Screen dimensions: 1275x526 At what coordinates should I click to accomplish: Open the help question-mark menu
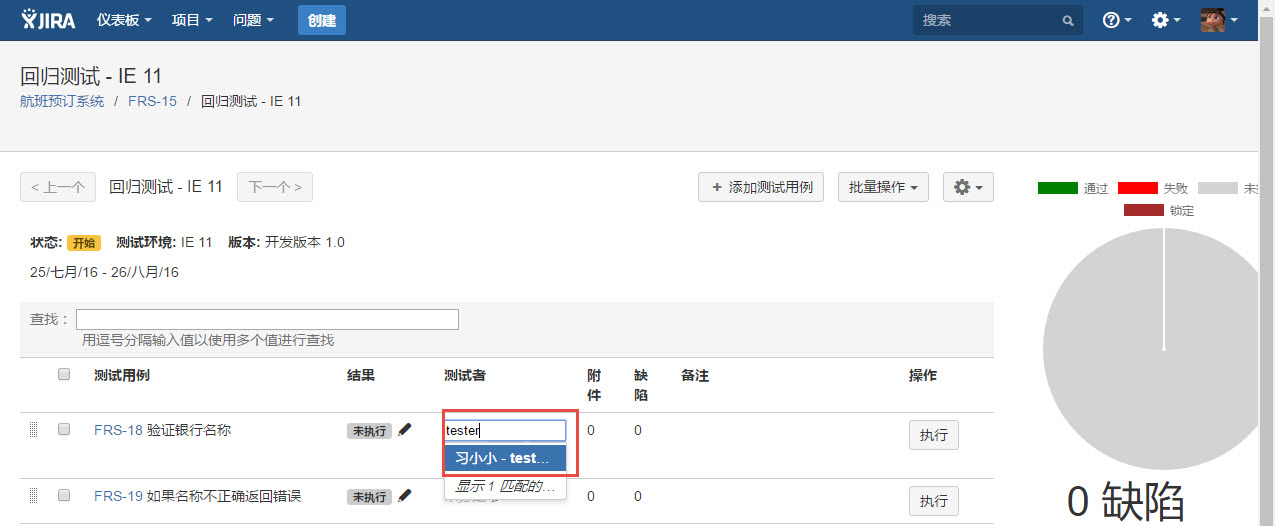pyautogui.click(x=1116, y=20)
